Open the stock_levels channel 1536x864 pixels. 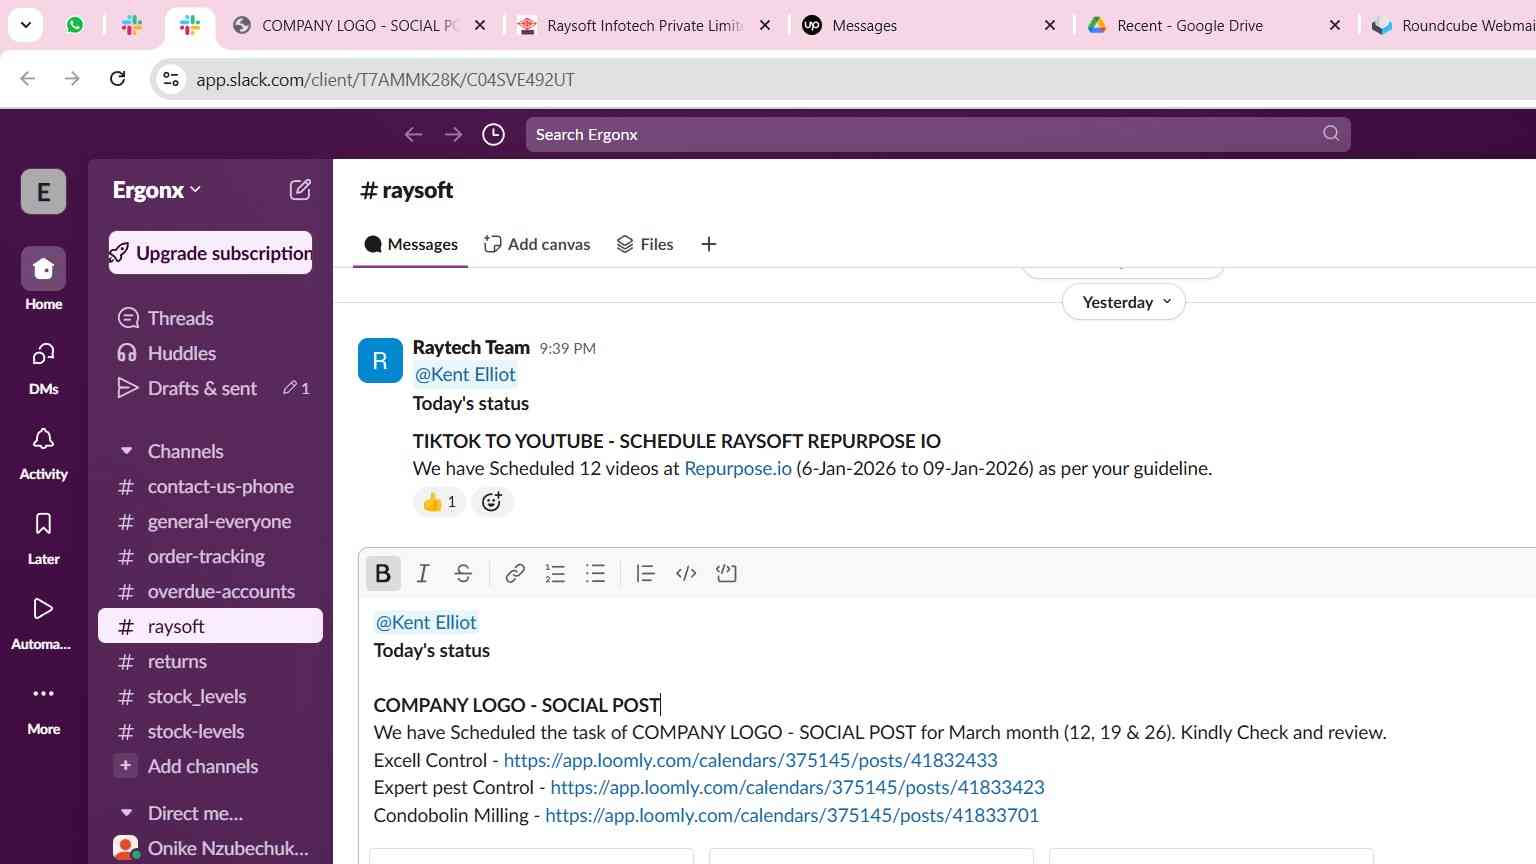[210, 696]
